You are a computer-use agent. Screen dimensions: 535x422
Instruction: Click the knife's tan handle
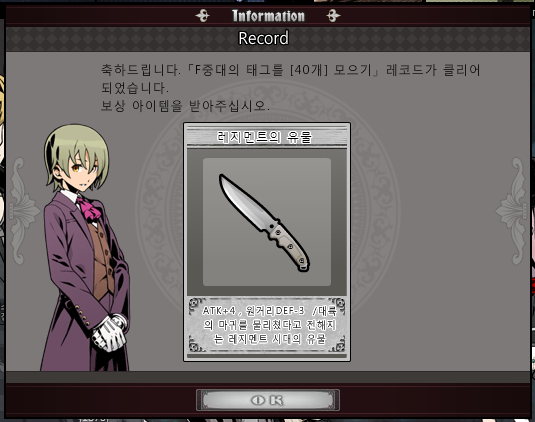pos(289,246)
